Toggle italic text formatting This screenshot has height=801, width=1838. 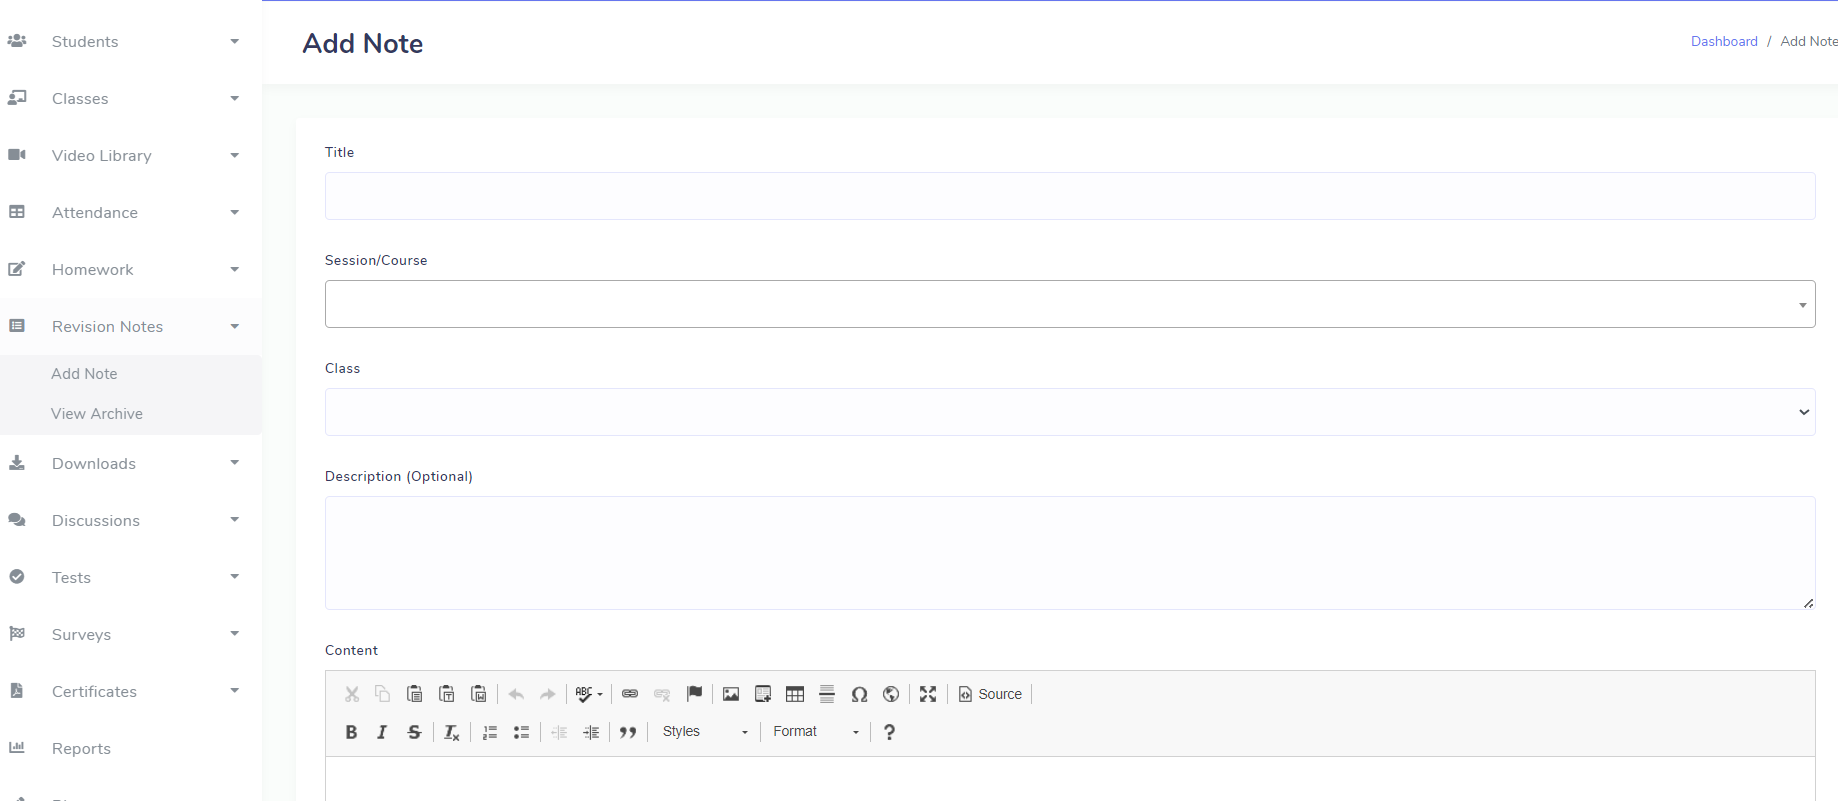(382, 732)
